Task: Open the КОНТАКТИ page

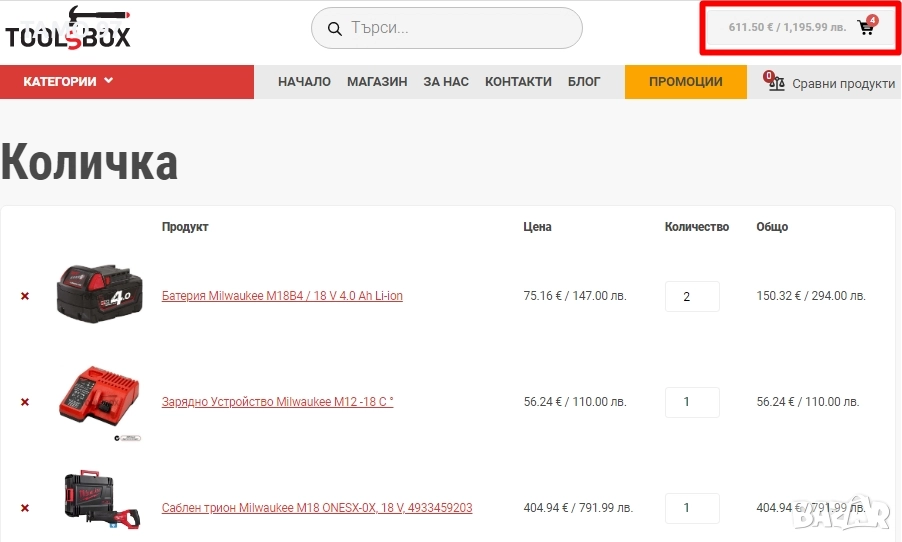Action: [518, 82]
